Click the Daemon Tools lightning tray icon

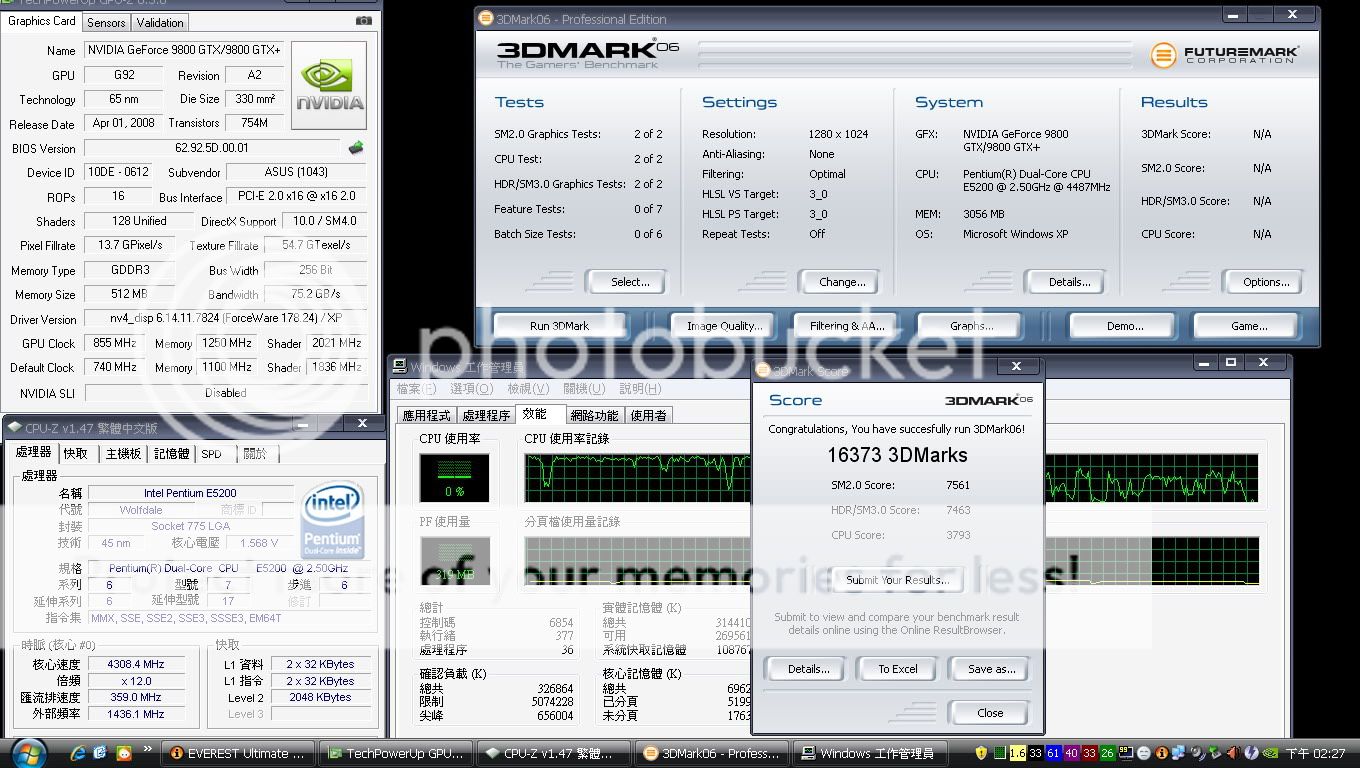[1251, 752]
